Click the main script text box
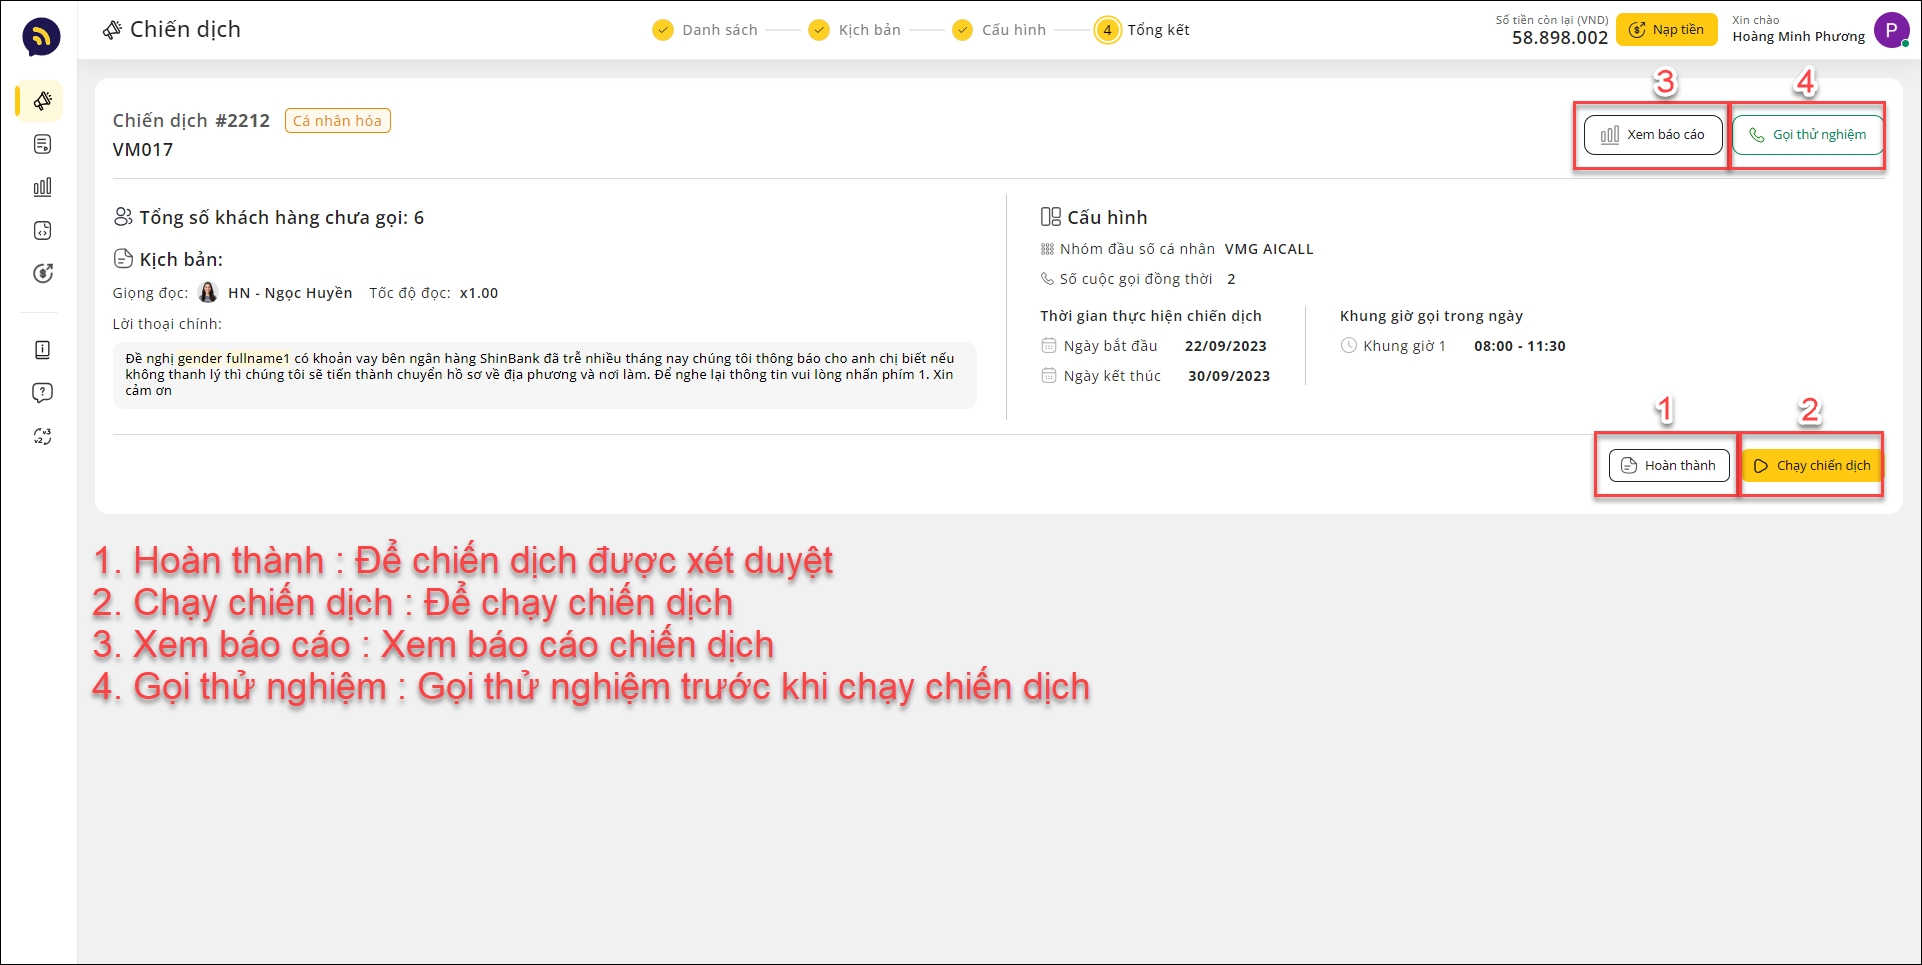1922x965 pixels. coord(544,375)
